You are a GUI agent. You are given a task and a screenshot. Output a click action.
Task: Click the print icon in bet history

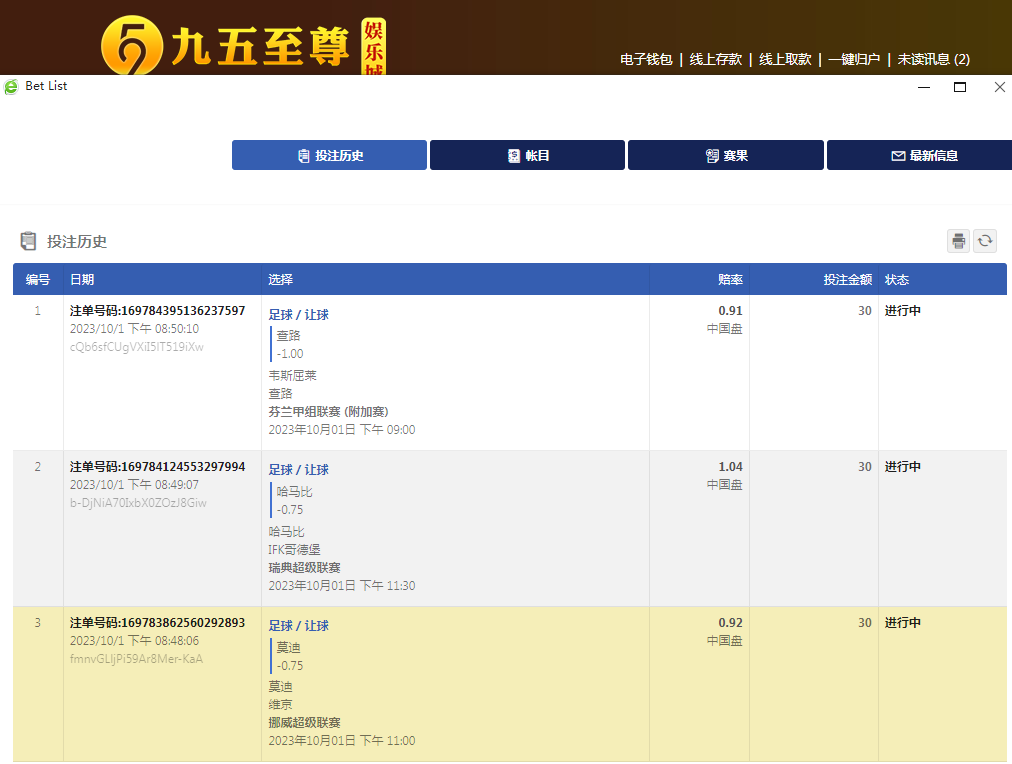[958, 241]
